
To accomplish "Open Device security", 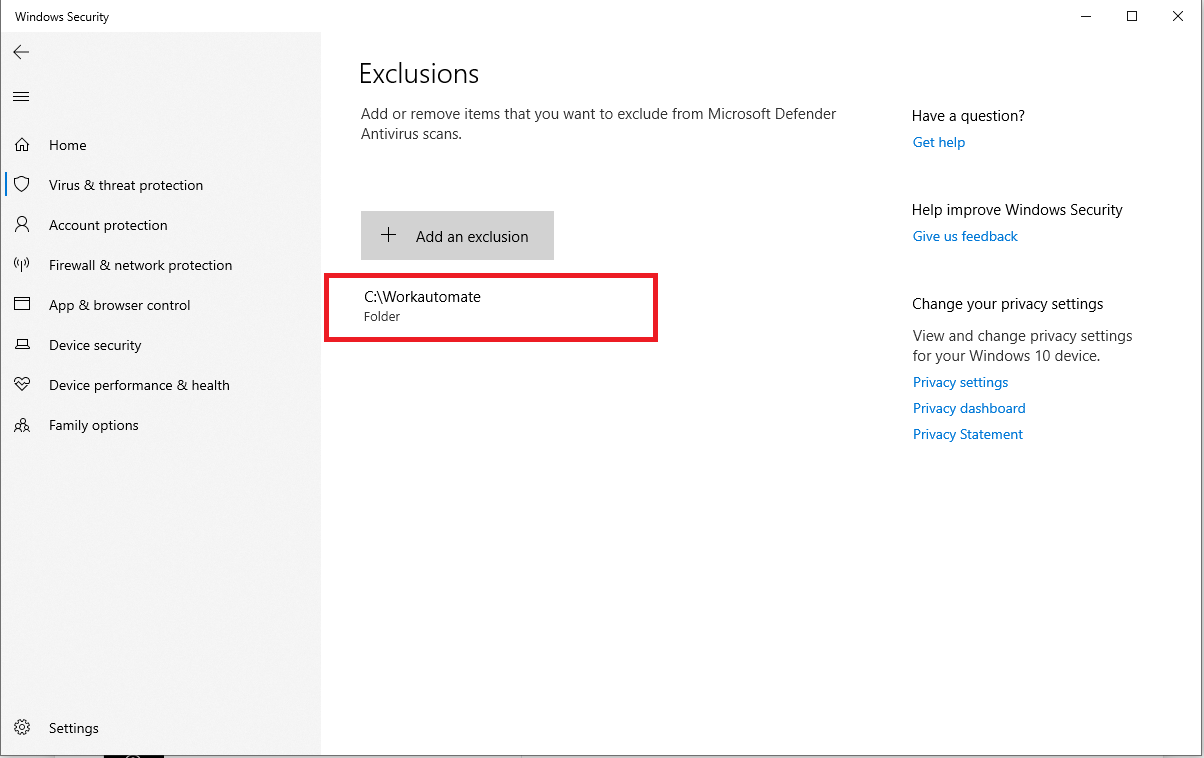I will tap(160, 345).
